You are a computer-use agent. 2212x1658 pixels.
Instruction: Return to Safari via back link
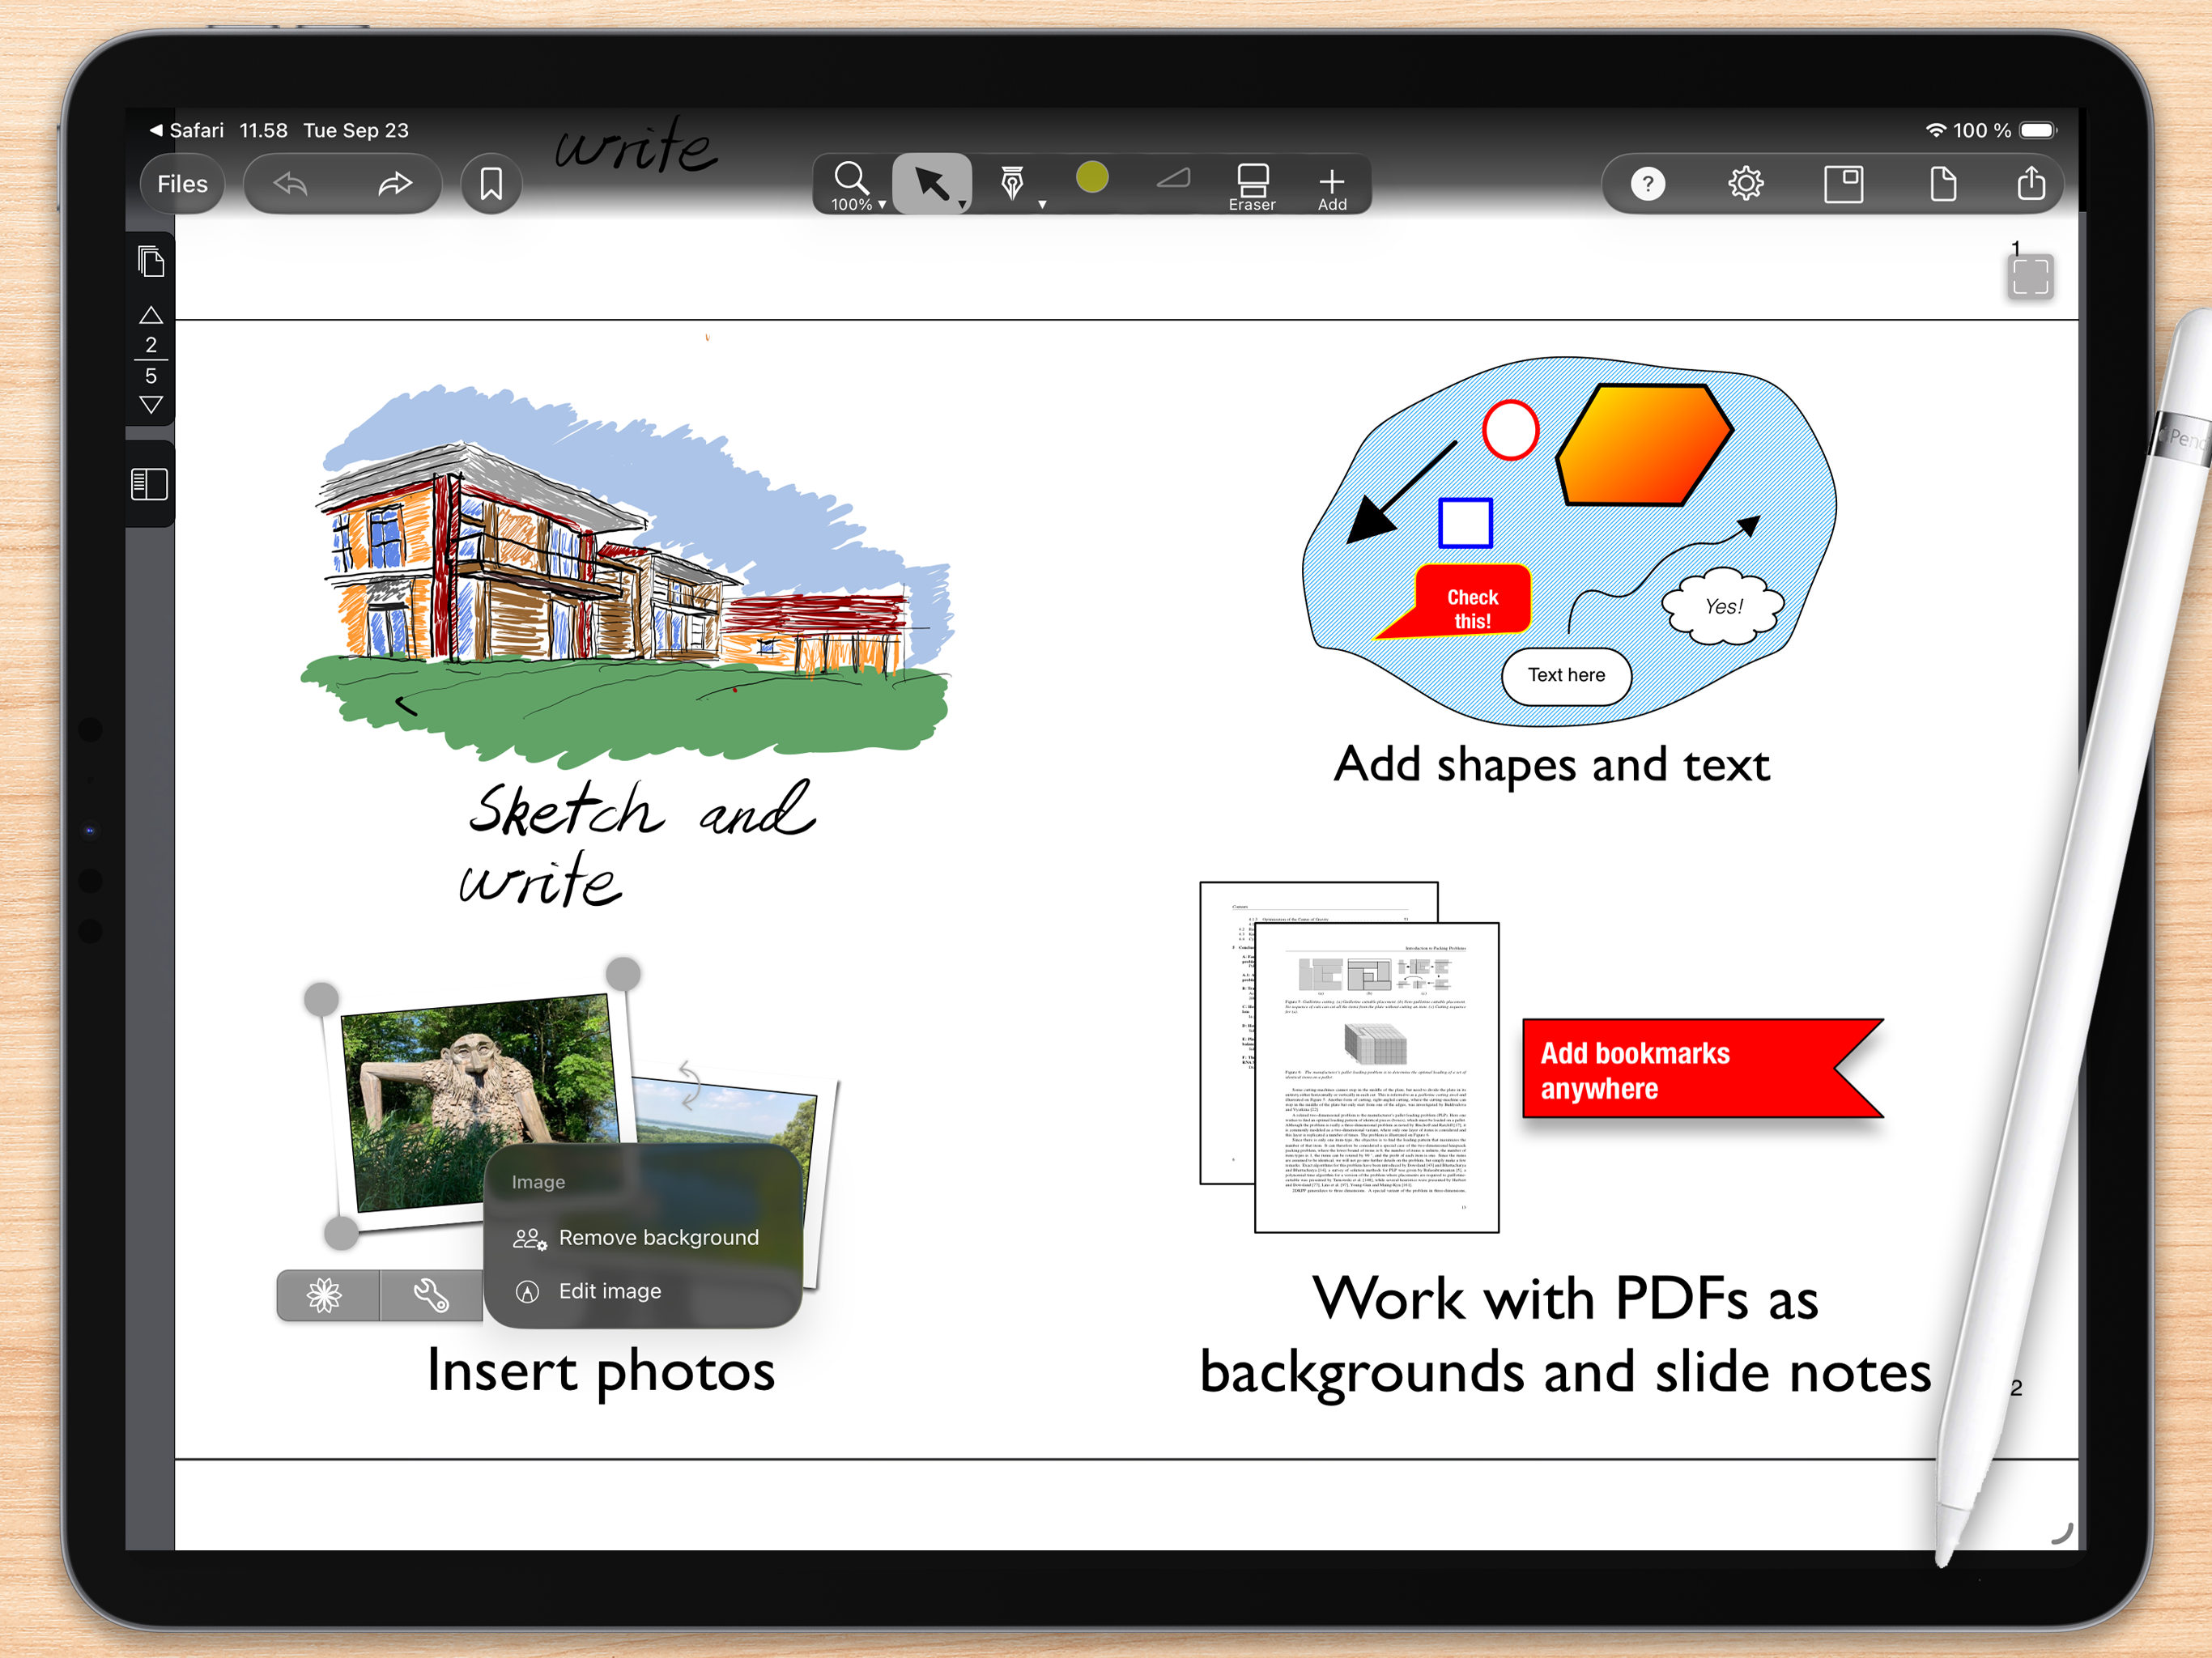(186, 130)
